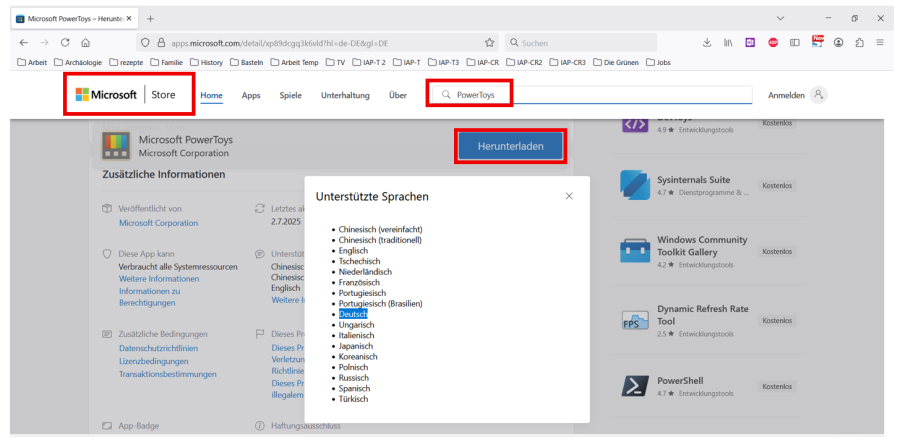The width and height of the screenshot is (900, 444).
Task: Open the Über menu item
Action: [398, 96]
